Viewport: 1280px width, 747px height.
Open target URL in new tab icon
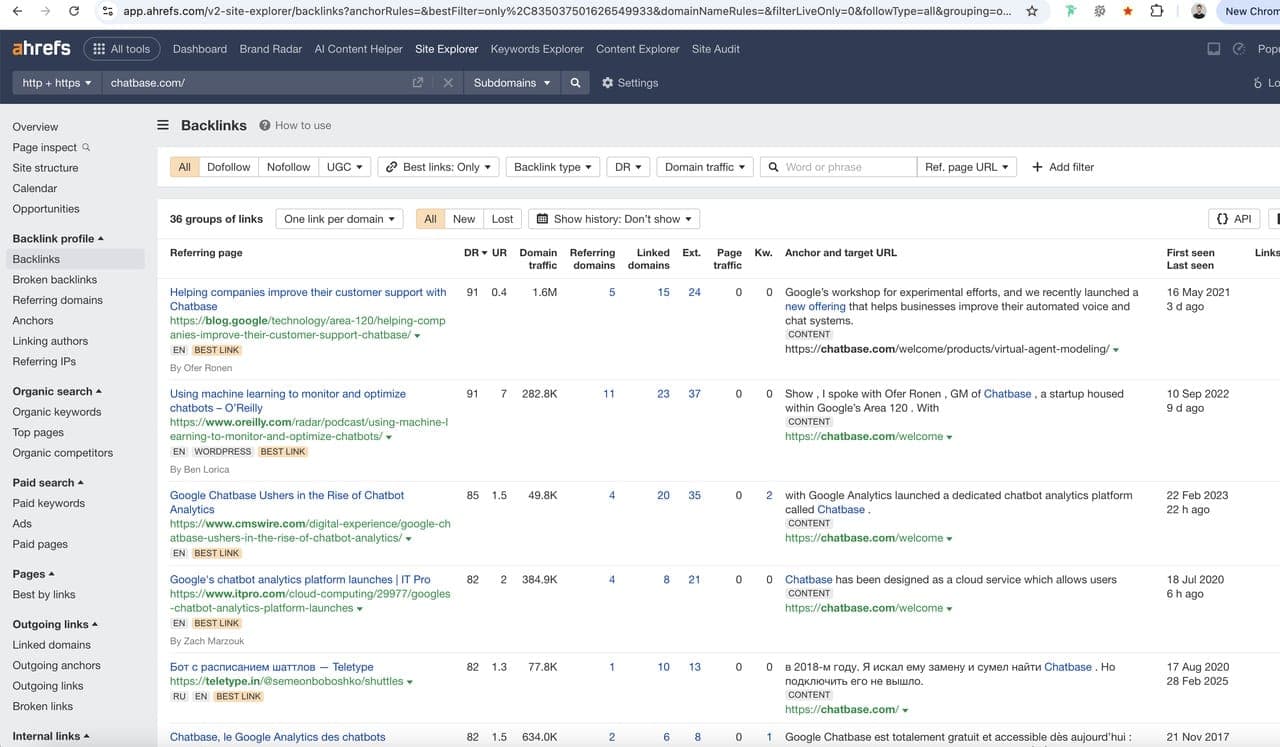click(x=418, y=83)
